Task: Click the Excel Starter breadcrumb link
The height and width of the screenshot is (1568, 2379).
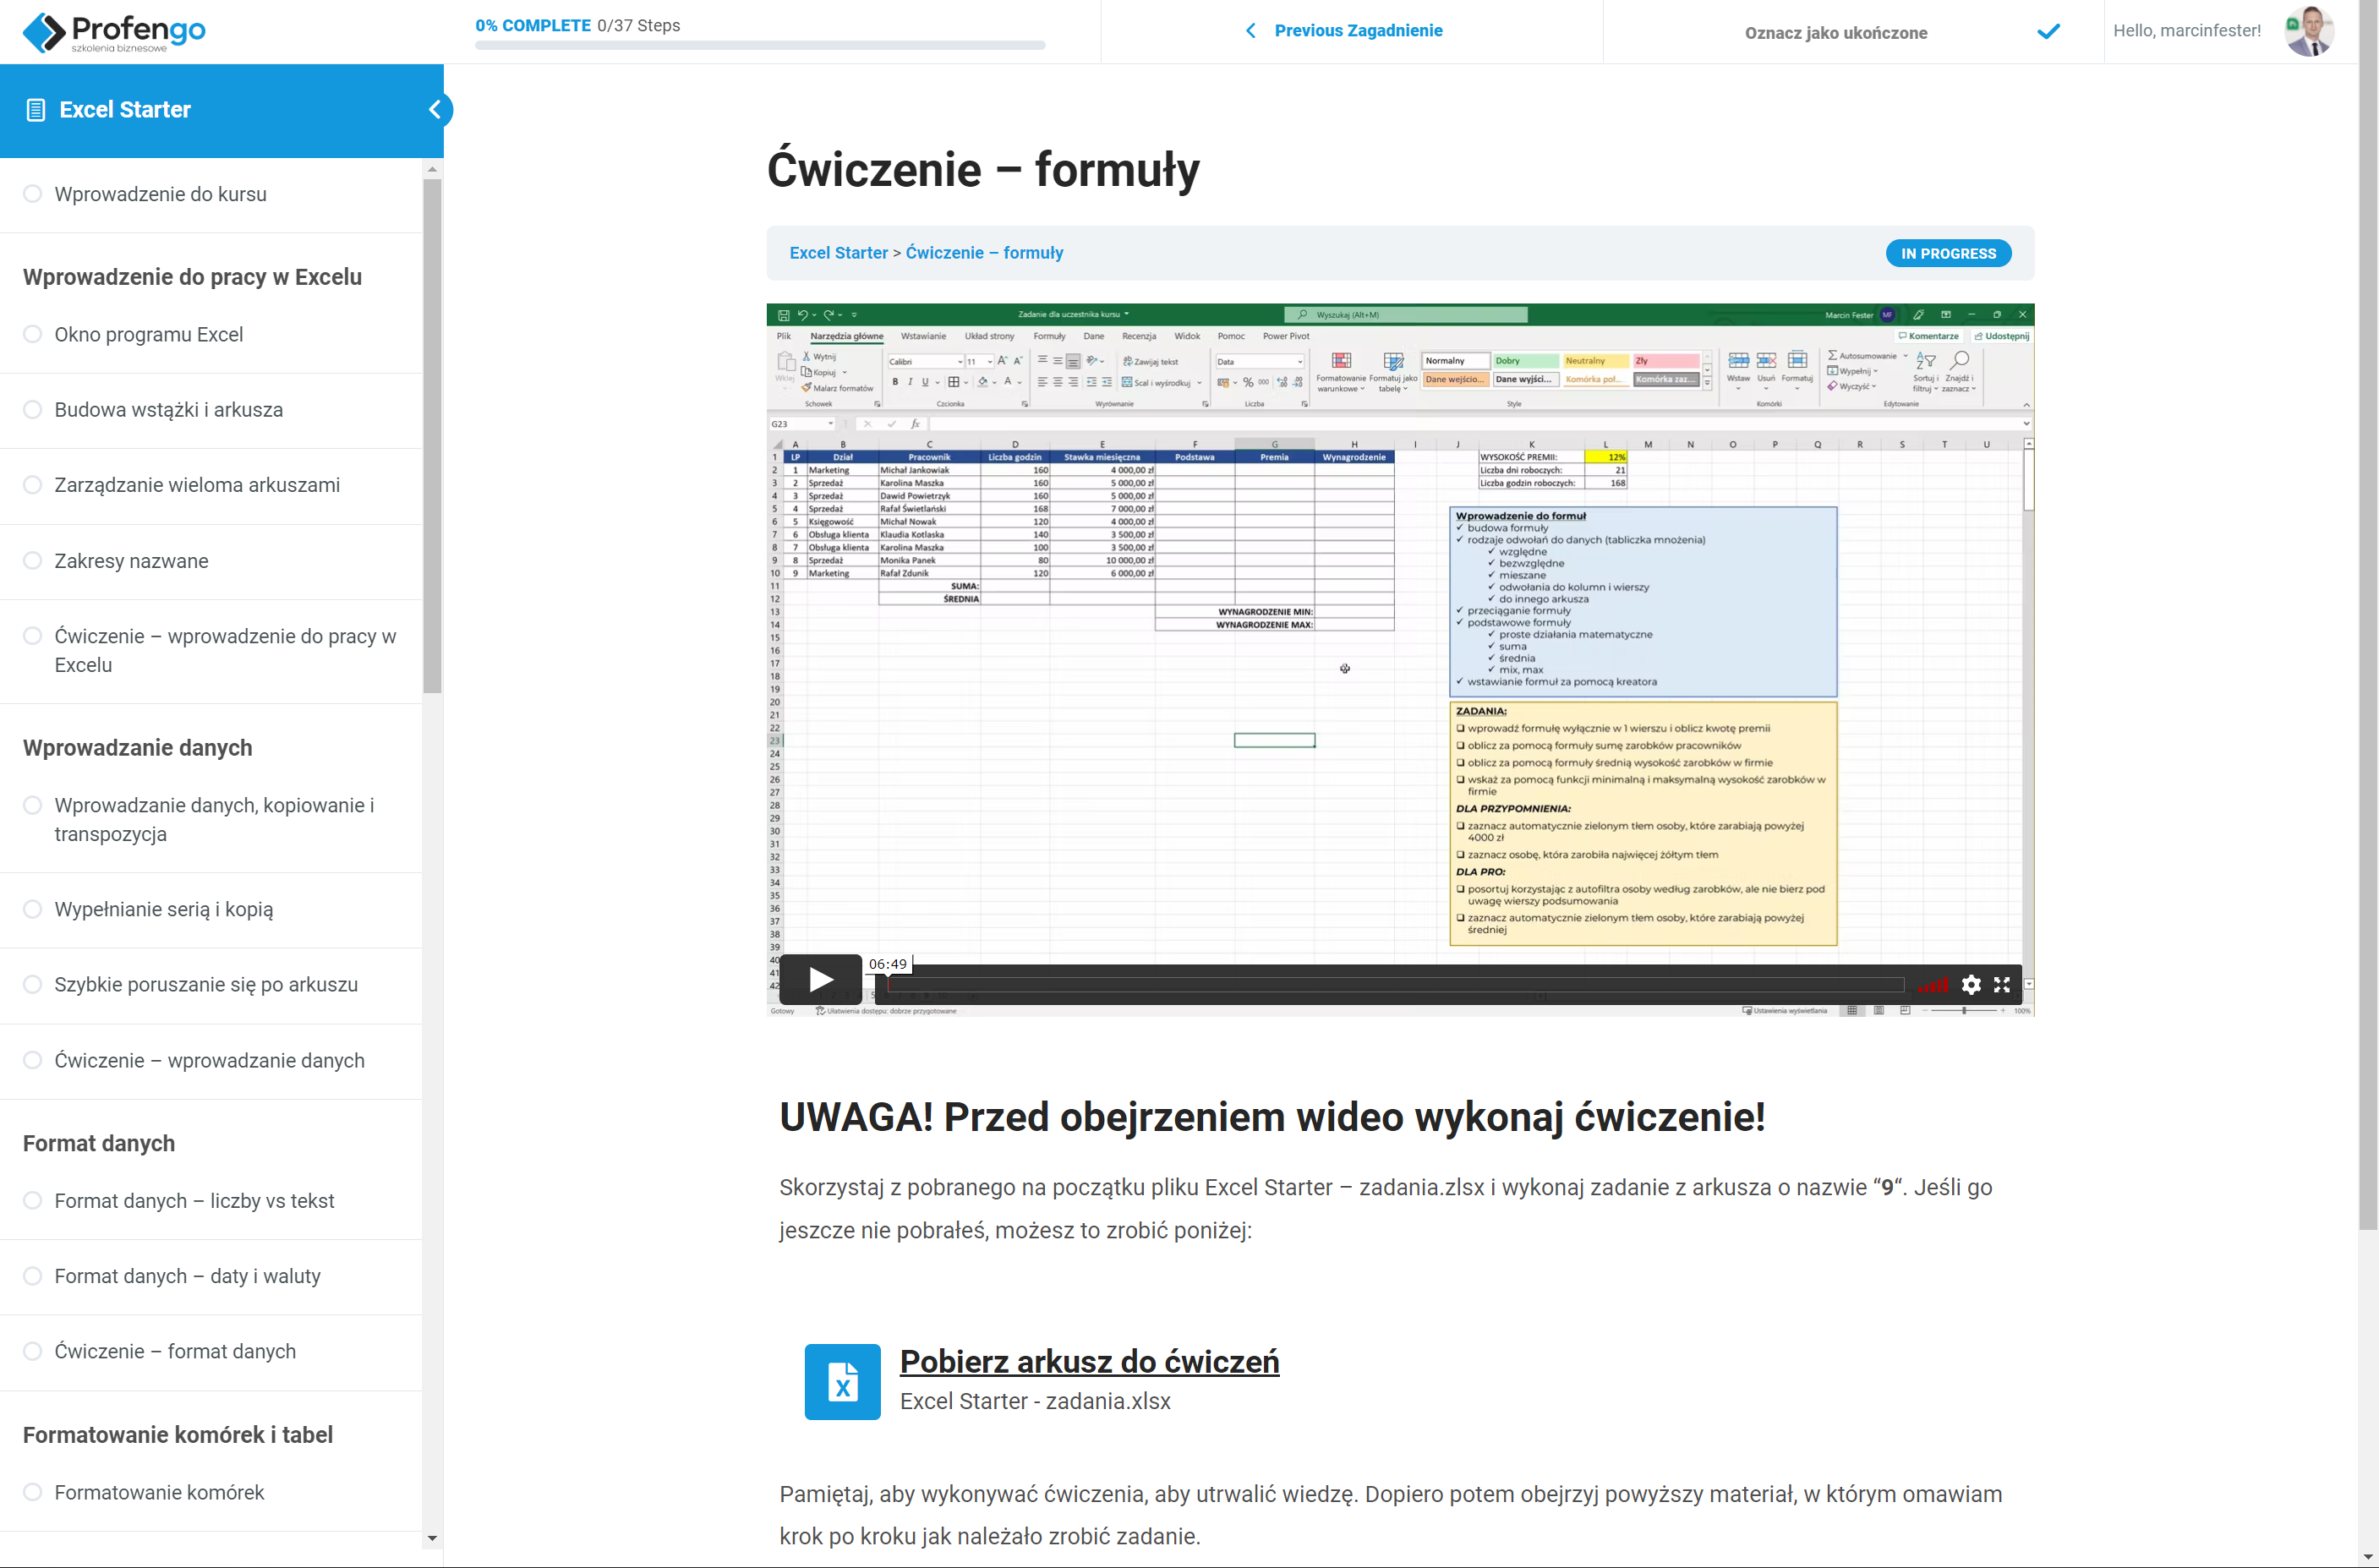Action: point(838,253)
